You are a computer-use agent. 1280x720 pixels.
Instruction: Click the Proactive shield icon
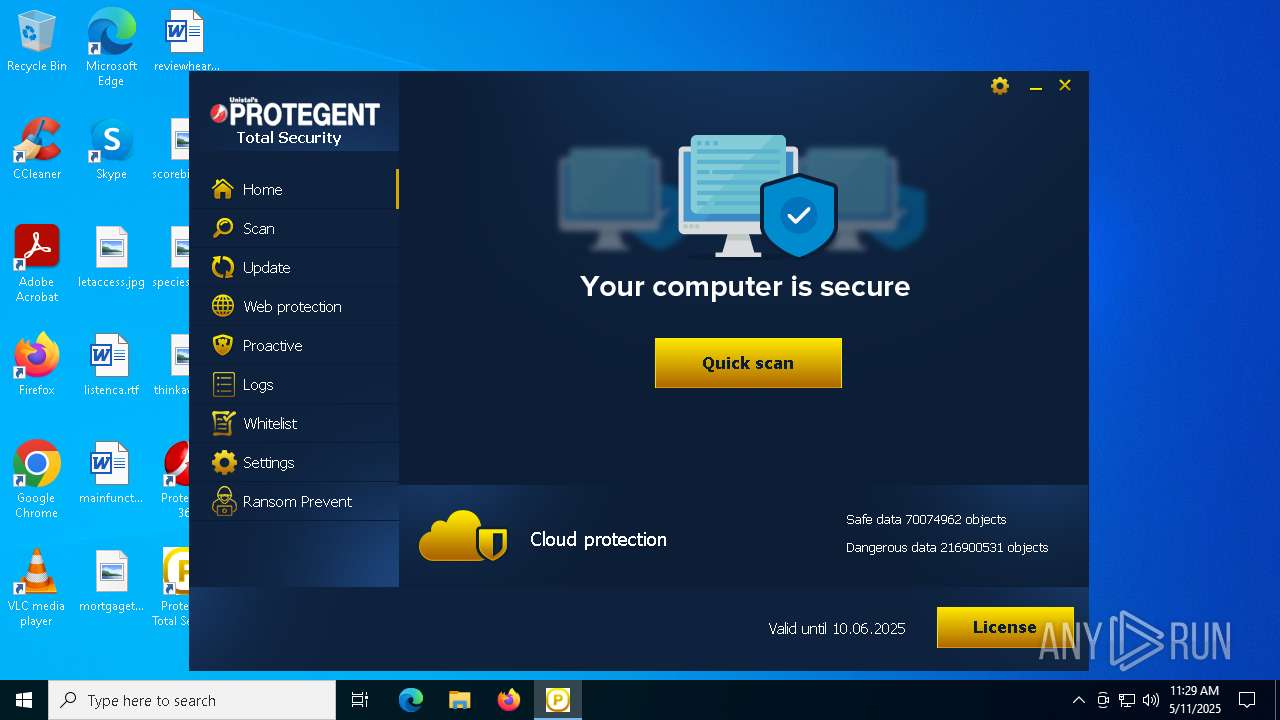223,345
